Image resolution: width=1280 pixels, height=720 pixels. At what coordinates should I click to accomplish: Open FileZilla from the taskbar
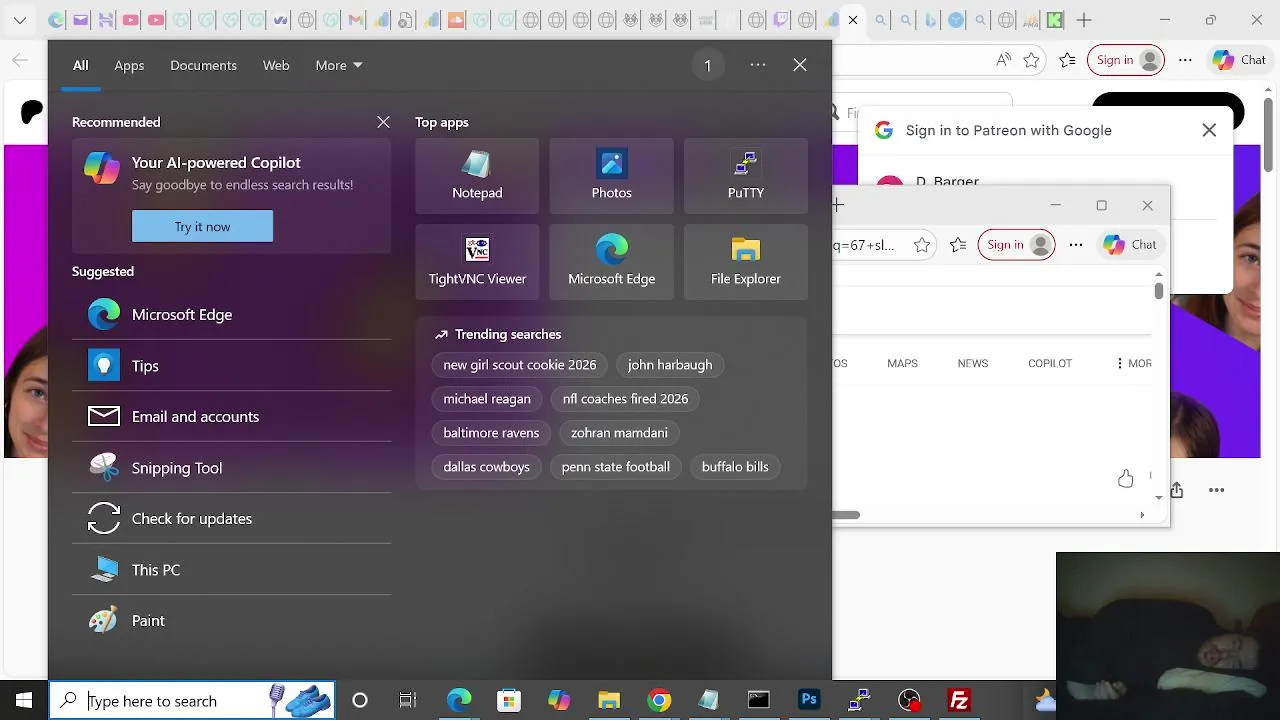click(x=959, y=700)
